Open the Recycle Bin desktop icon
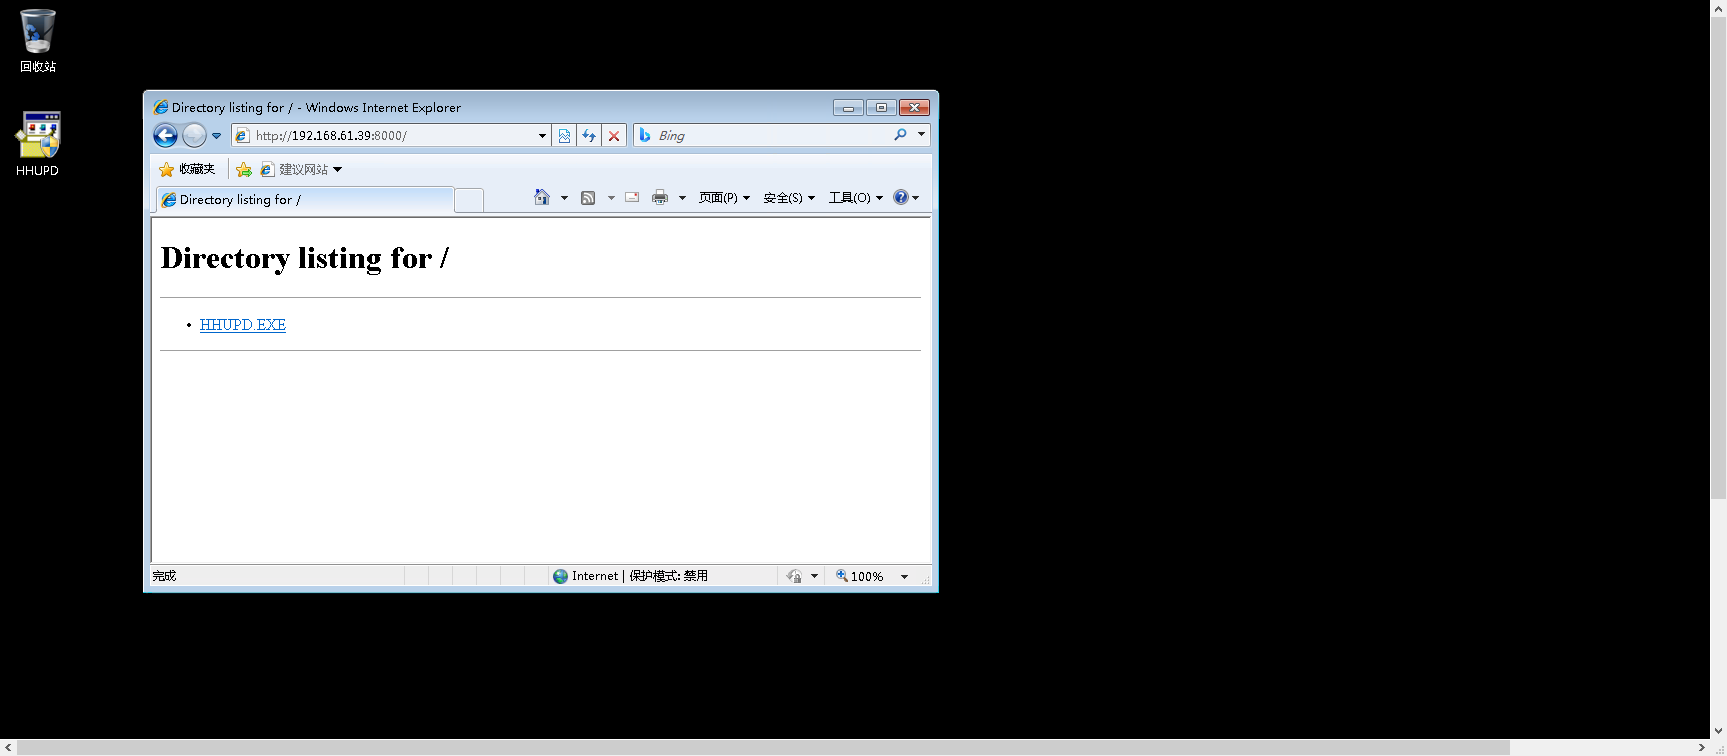This screenshot has height=756, width=1727. click(x=38, y=40)
